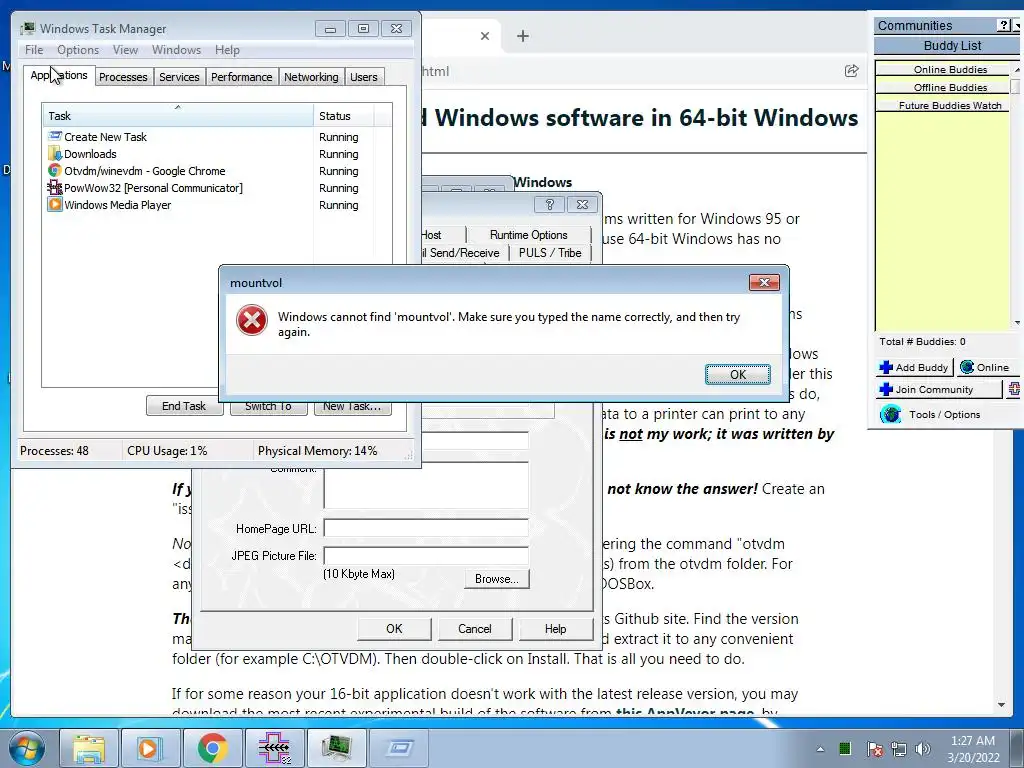The image size is (1024, 768).
Task: Click the buddy list scrollbar up arrow
Action: pos(1017,69)
